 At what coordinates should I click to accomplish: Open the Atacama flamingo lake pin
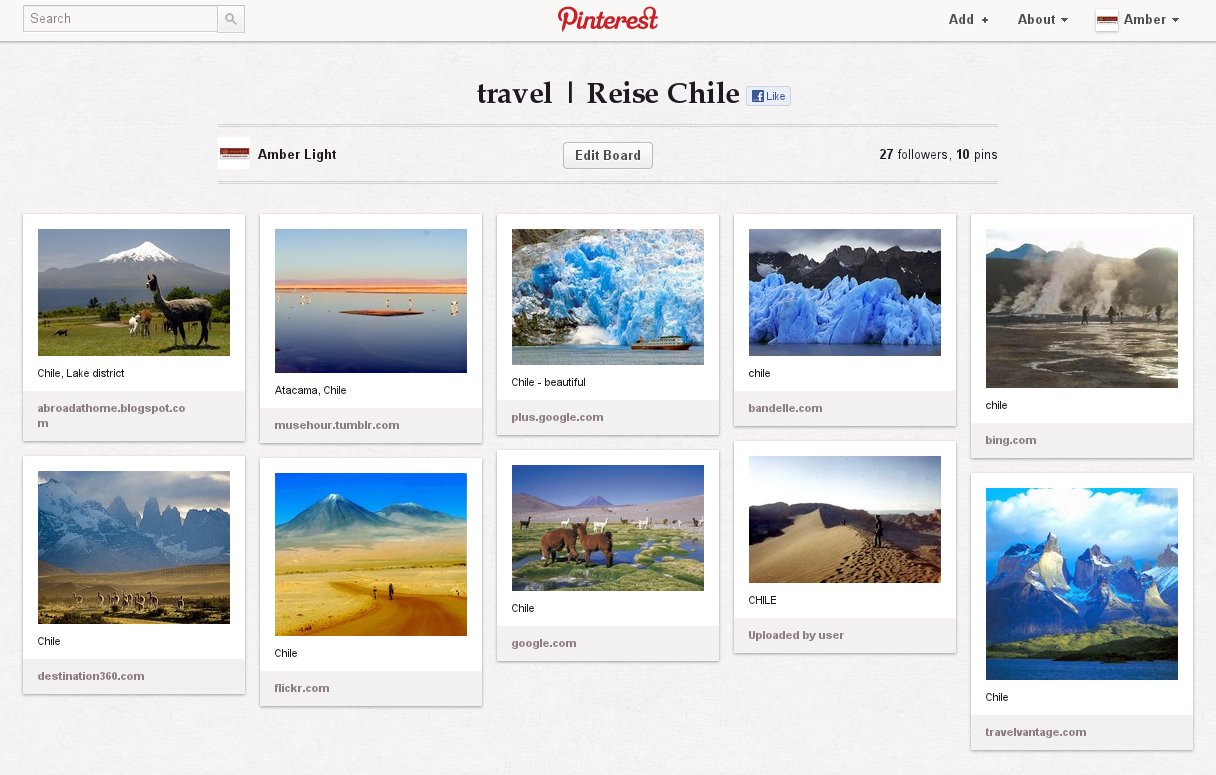pos(371,301)
